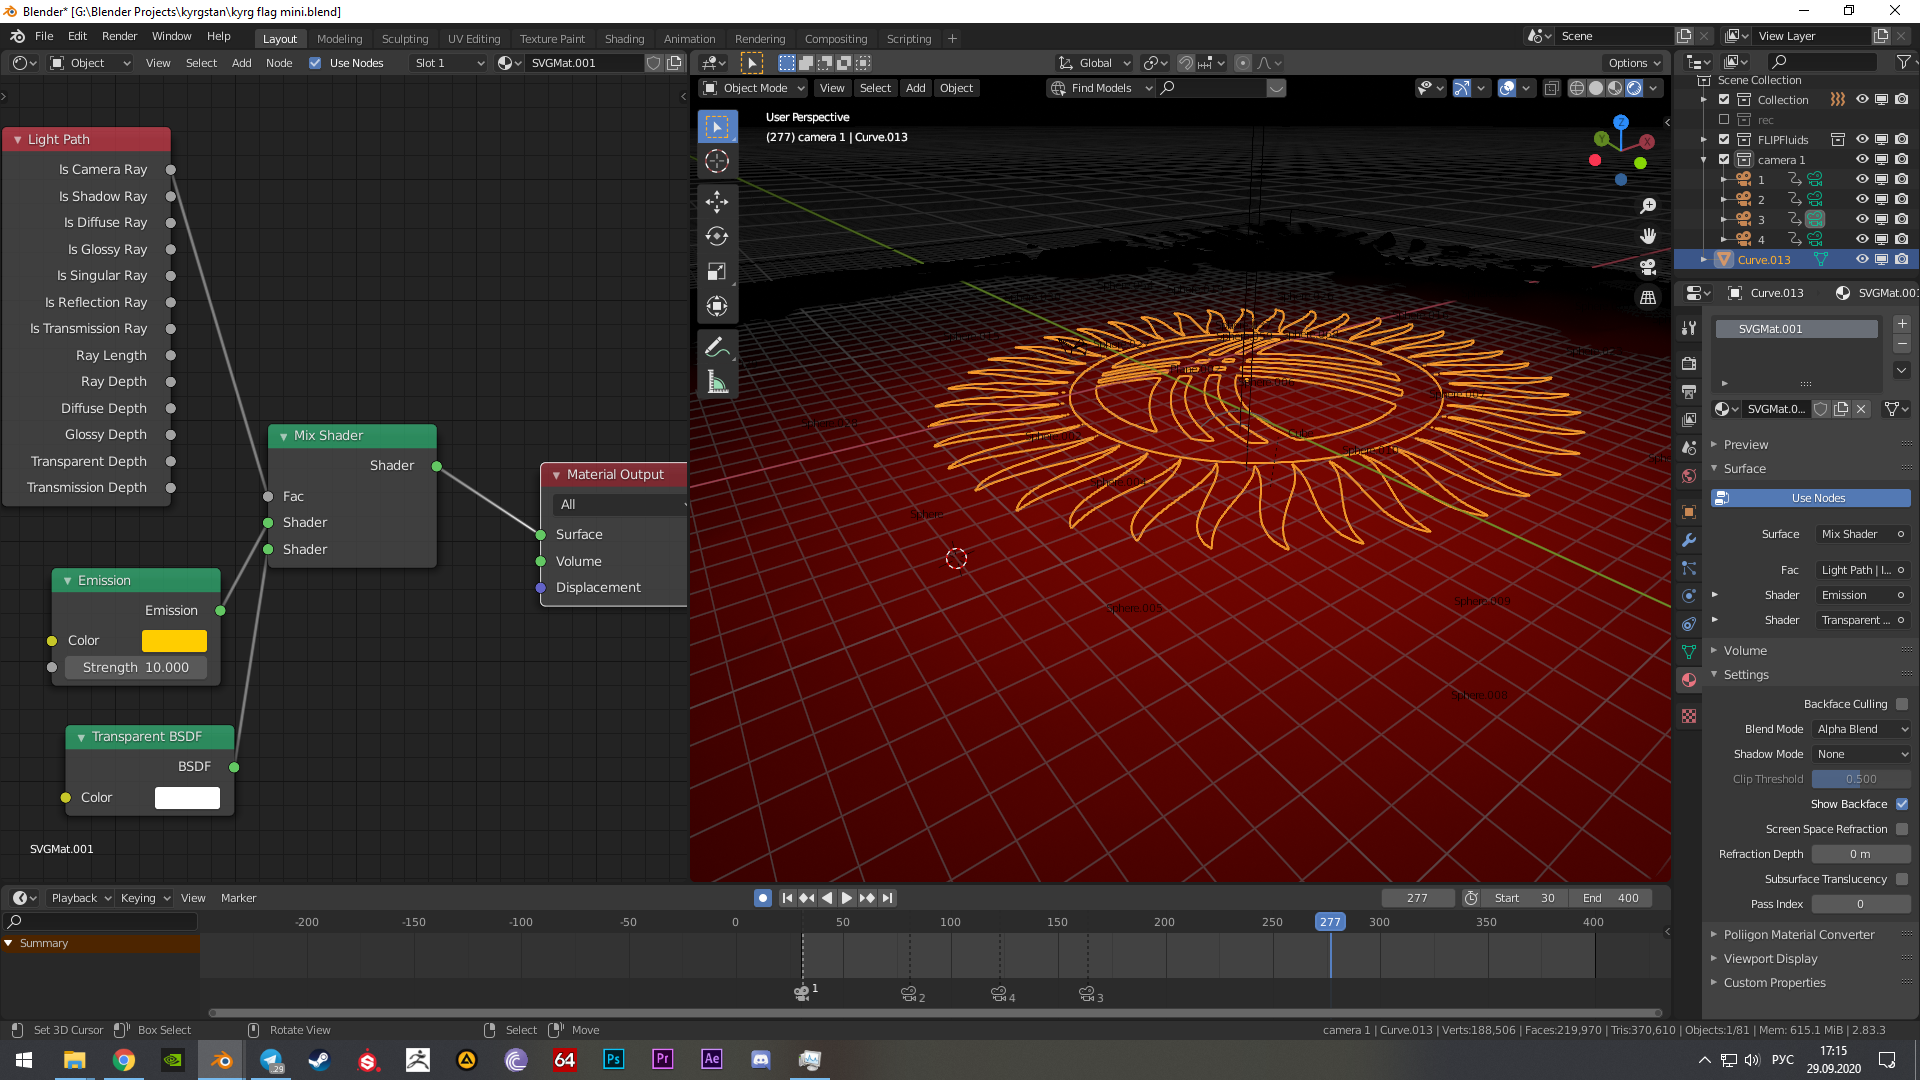
Task: Select the Annotate pencil tool
Action: point(717,347)
